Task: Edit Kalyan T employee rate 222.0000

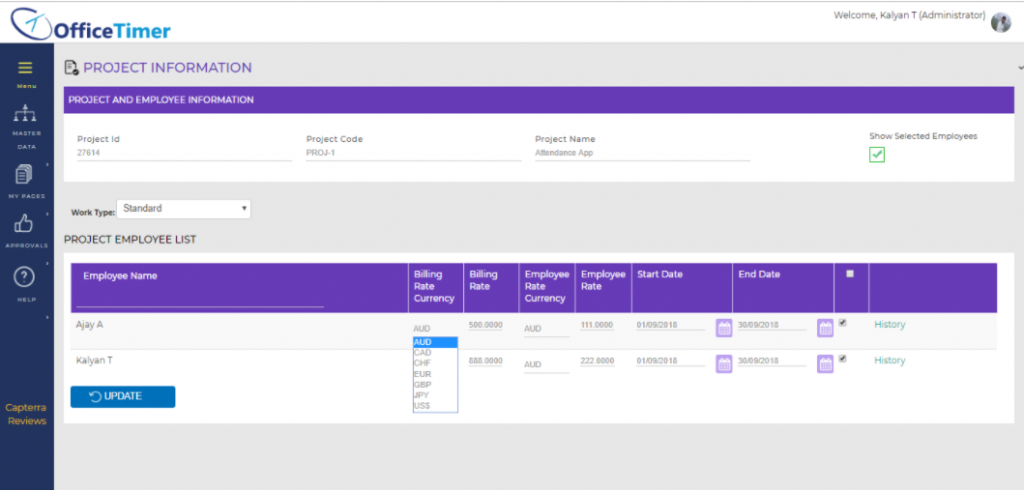Action: pos(597,361)
